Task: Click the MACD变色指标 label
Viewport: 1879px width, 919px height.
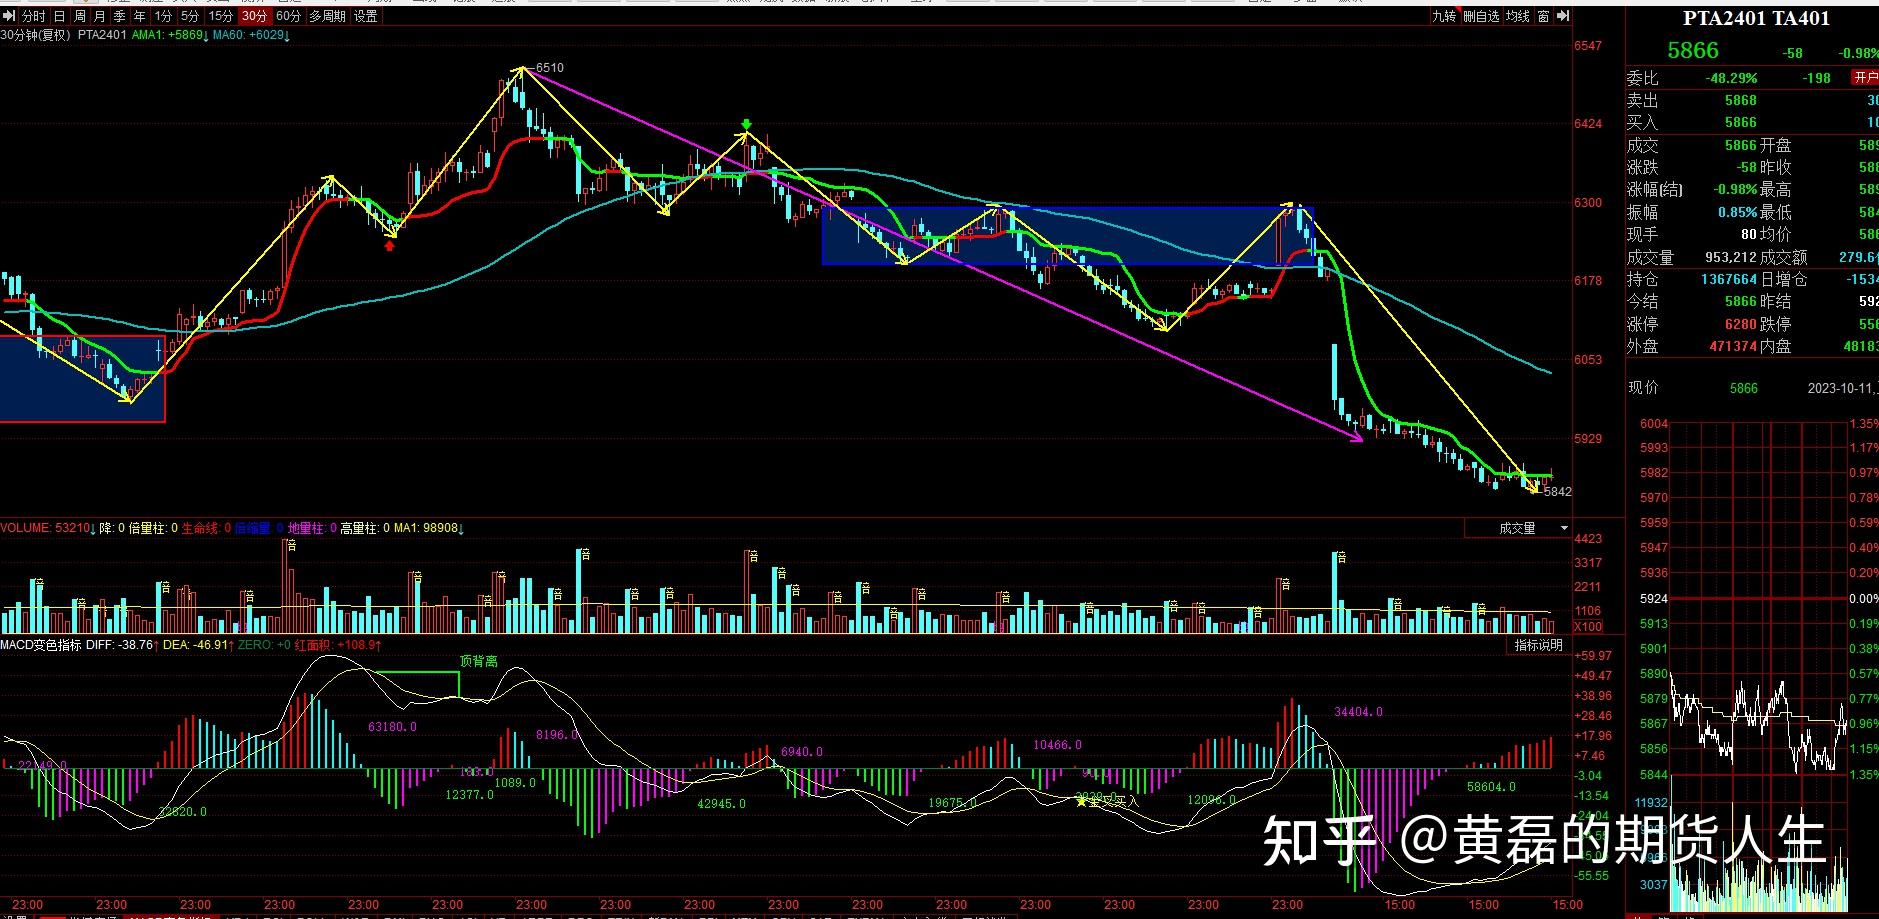Action: tap(41, 645)
